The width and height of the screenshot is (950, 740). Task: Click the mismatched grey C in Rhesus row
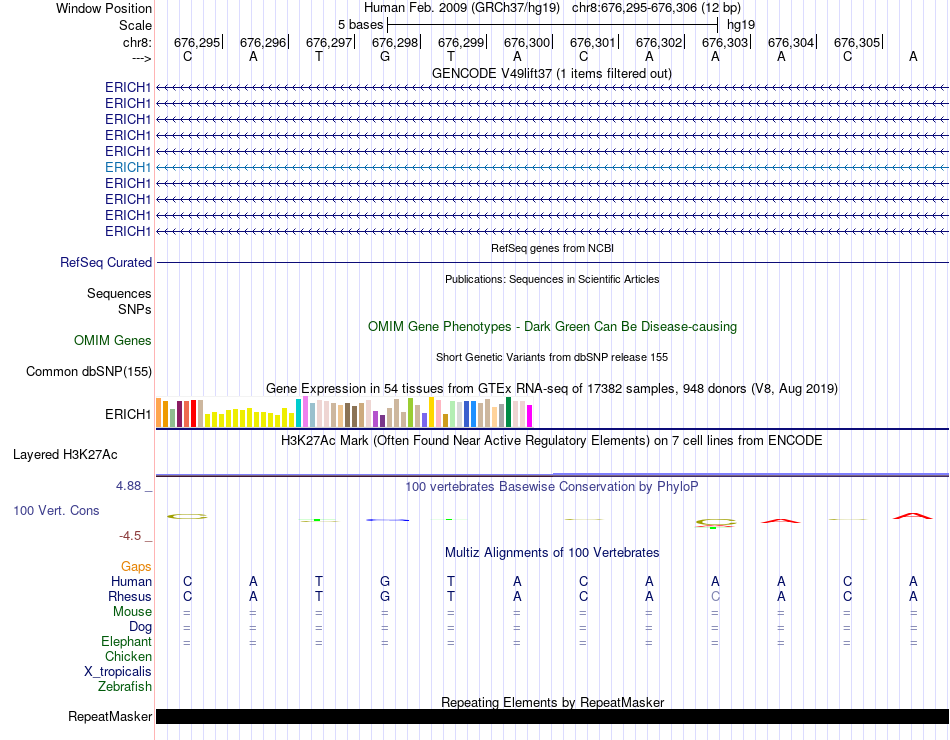click(715, 596)
